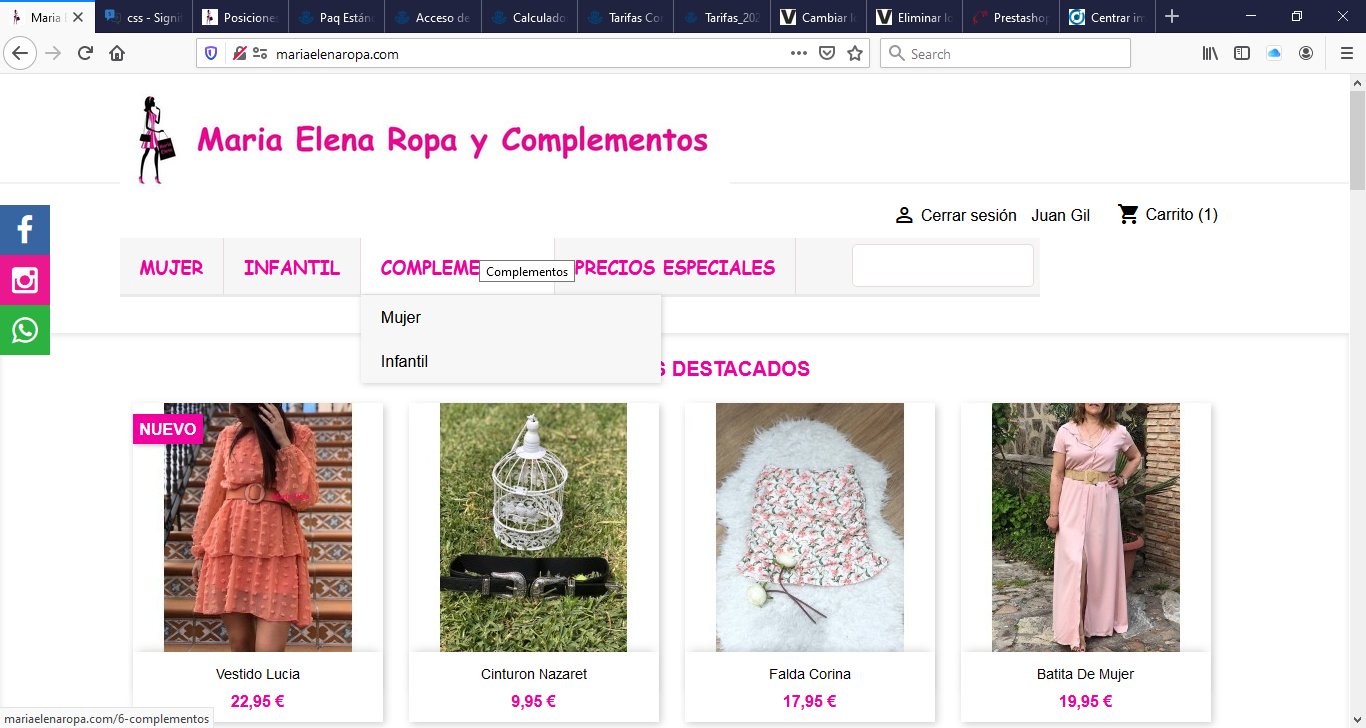
Task: Open the Firefox account icon
Action: 1306,54
